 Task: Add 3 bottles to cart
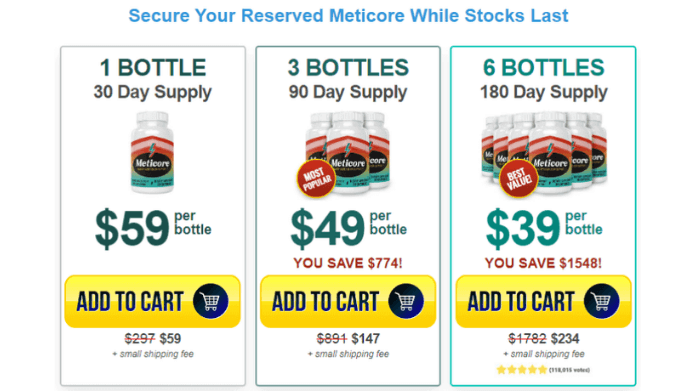(348, 301)
